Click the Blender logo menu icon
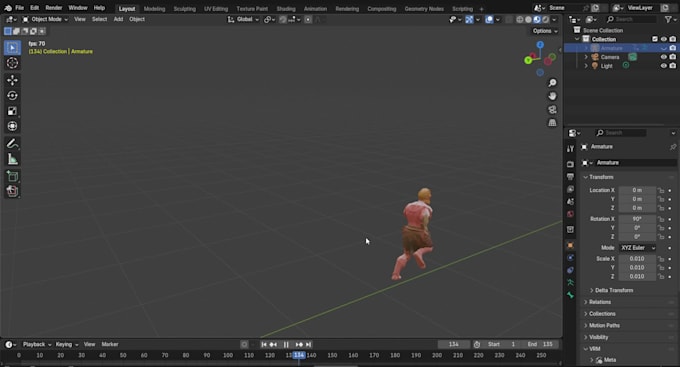 pyautogui.click(x=8, y=8)
